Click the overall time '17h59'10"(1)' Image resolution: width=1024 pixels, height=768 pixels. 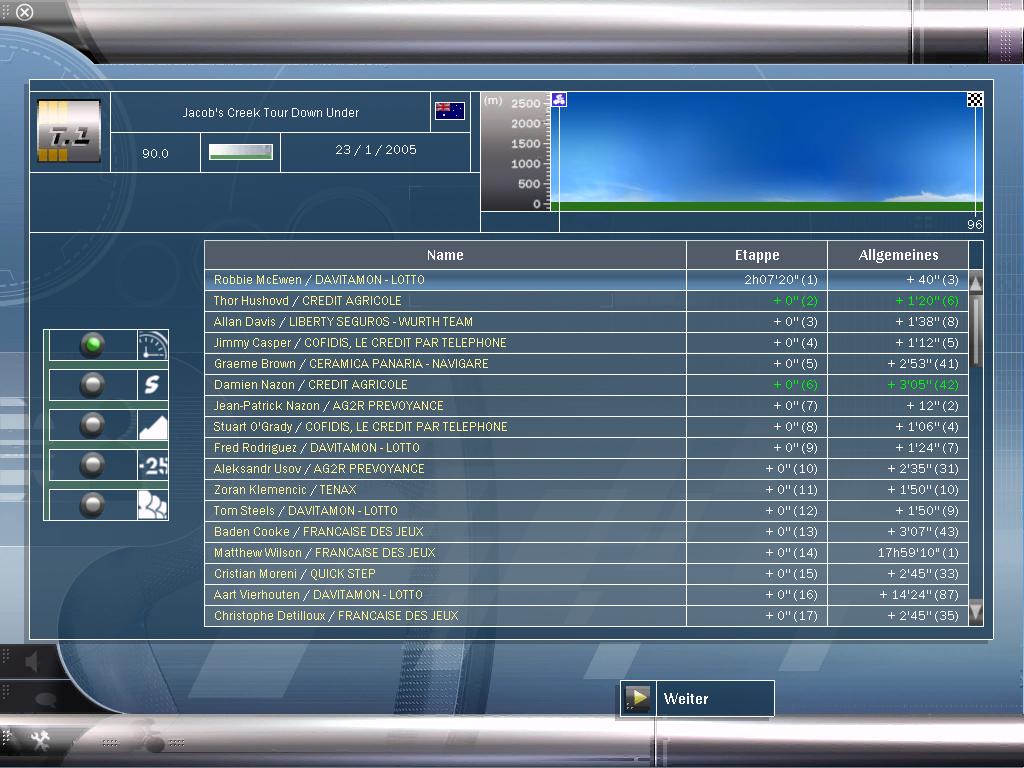tap(918, 552)
